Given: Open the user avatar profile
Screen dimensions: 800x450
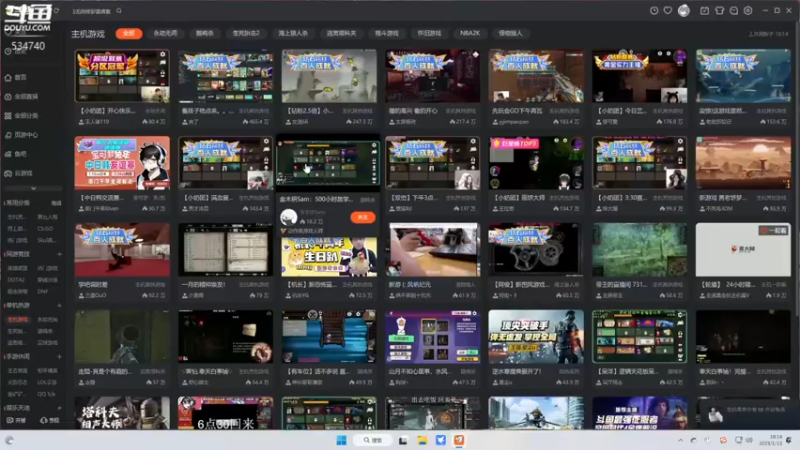Looking at the screenshot, I should click(684, 11).
